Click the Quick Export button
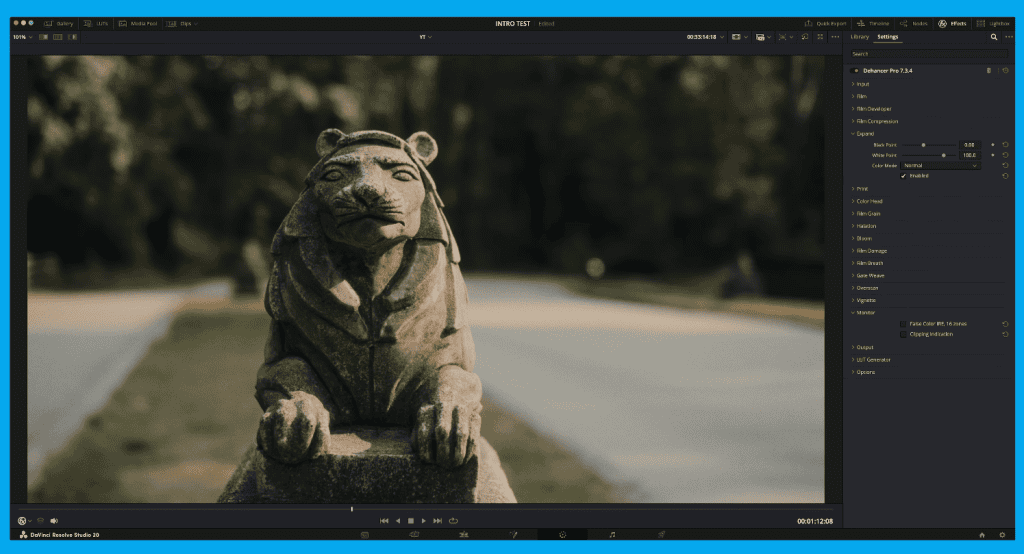 pos(826,22)
